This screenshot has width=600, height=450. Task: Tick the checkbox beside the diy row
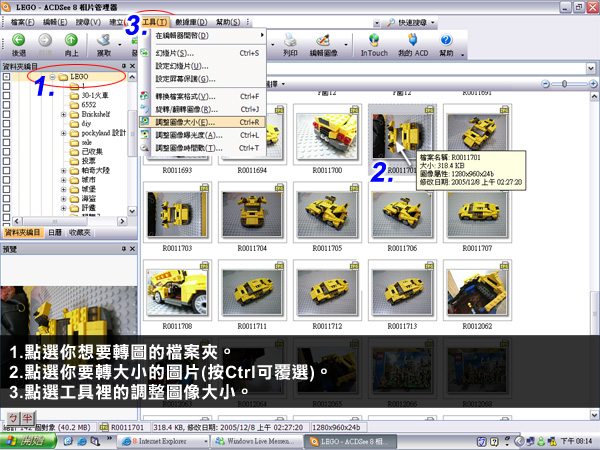tap(6, 123)
